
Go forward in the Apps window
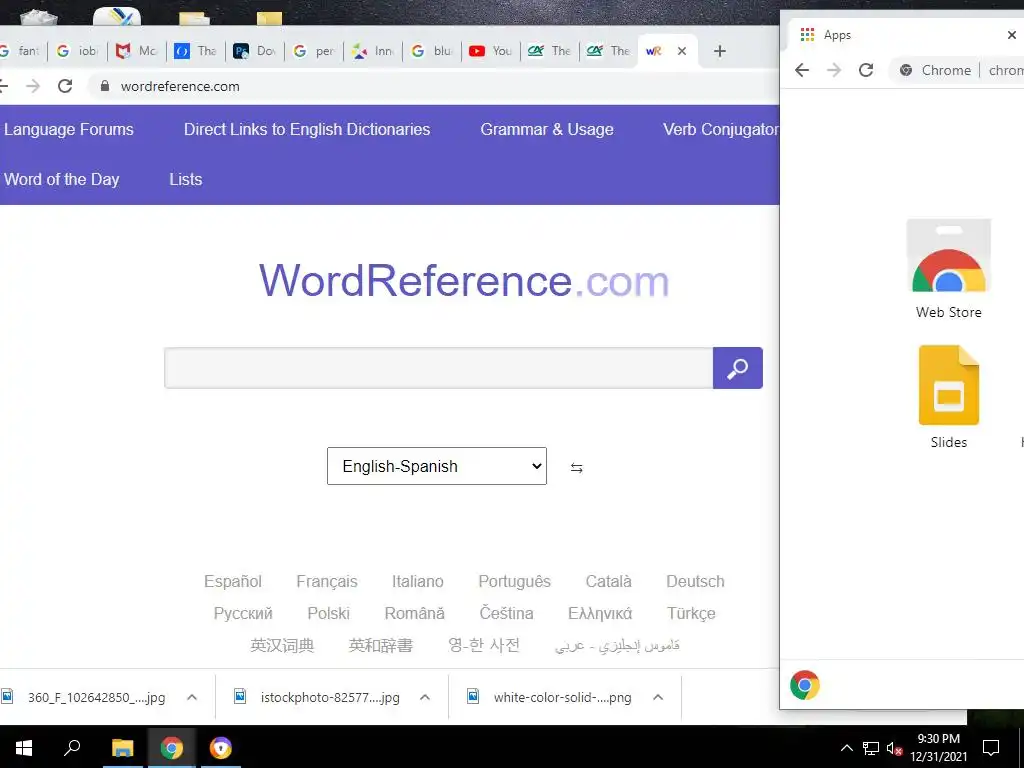click(834, 70)
